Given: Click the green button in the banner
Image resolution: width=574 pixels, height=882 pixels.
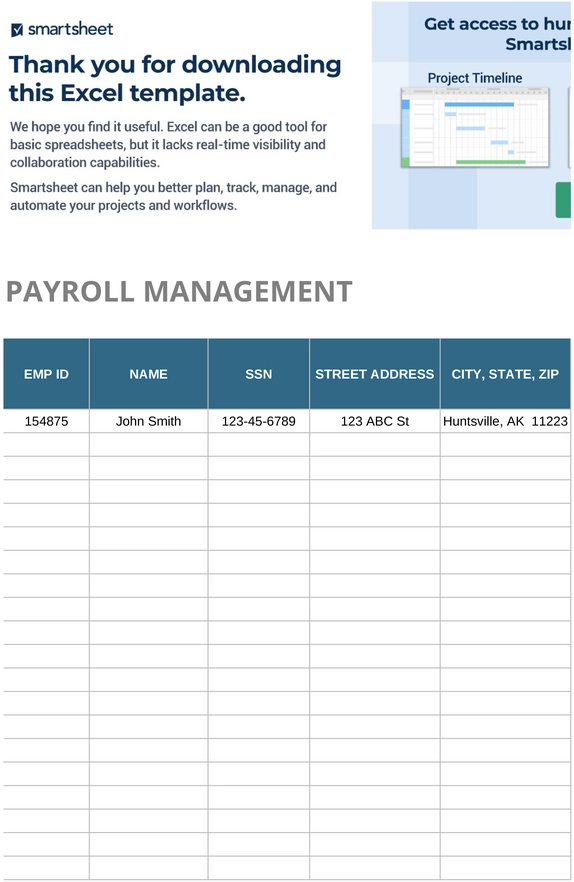Looking at the screenshot, I should (563, 200).
